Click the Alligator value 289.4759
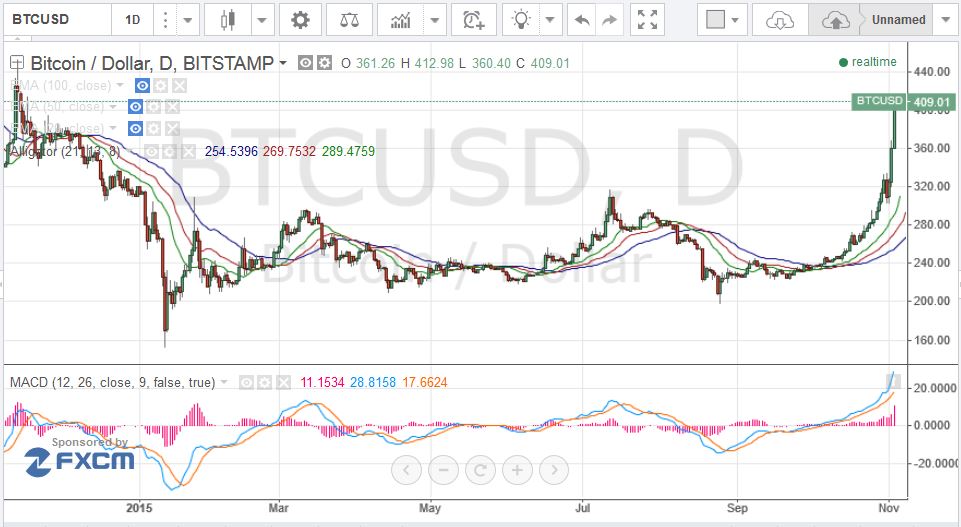 [x=348, y=151]
